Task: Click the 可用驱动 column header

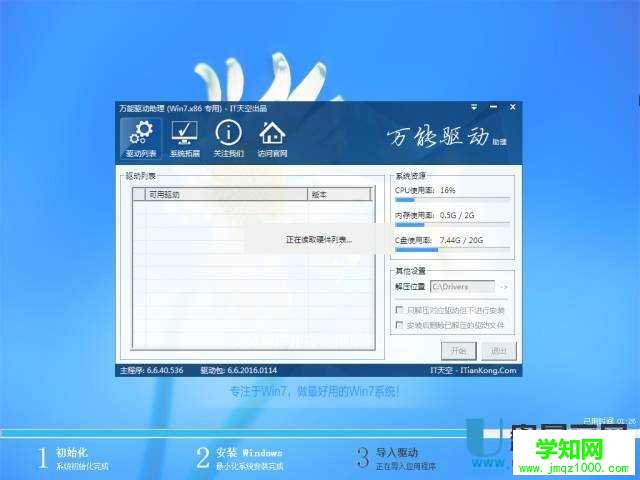Action: tap(226, 194)
